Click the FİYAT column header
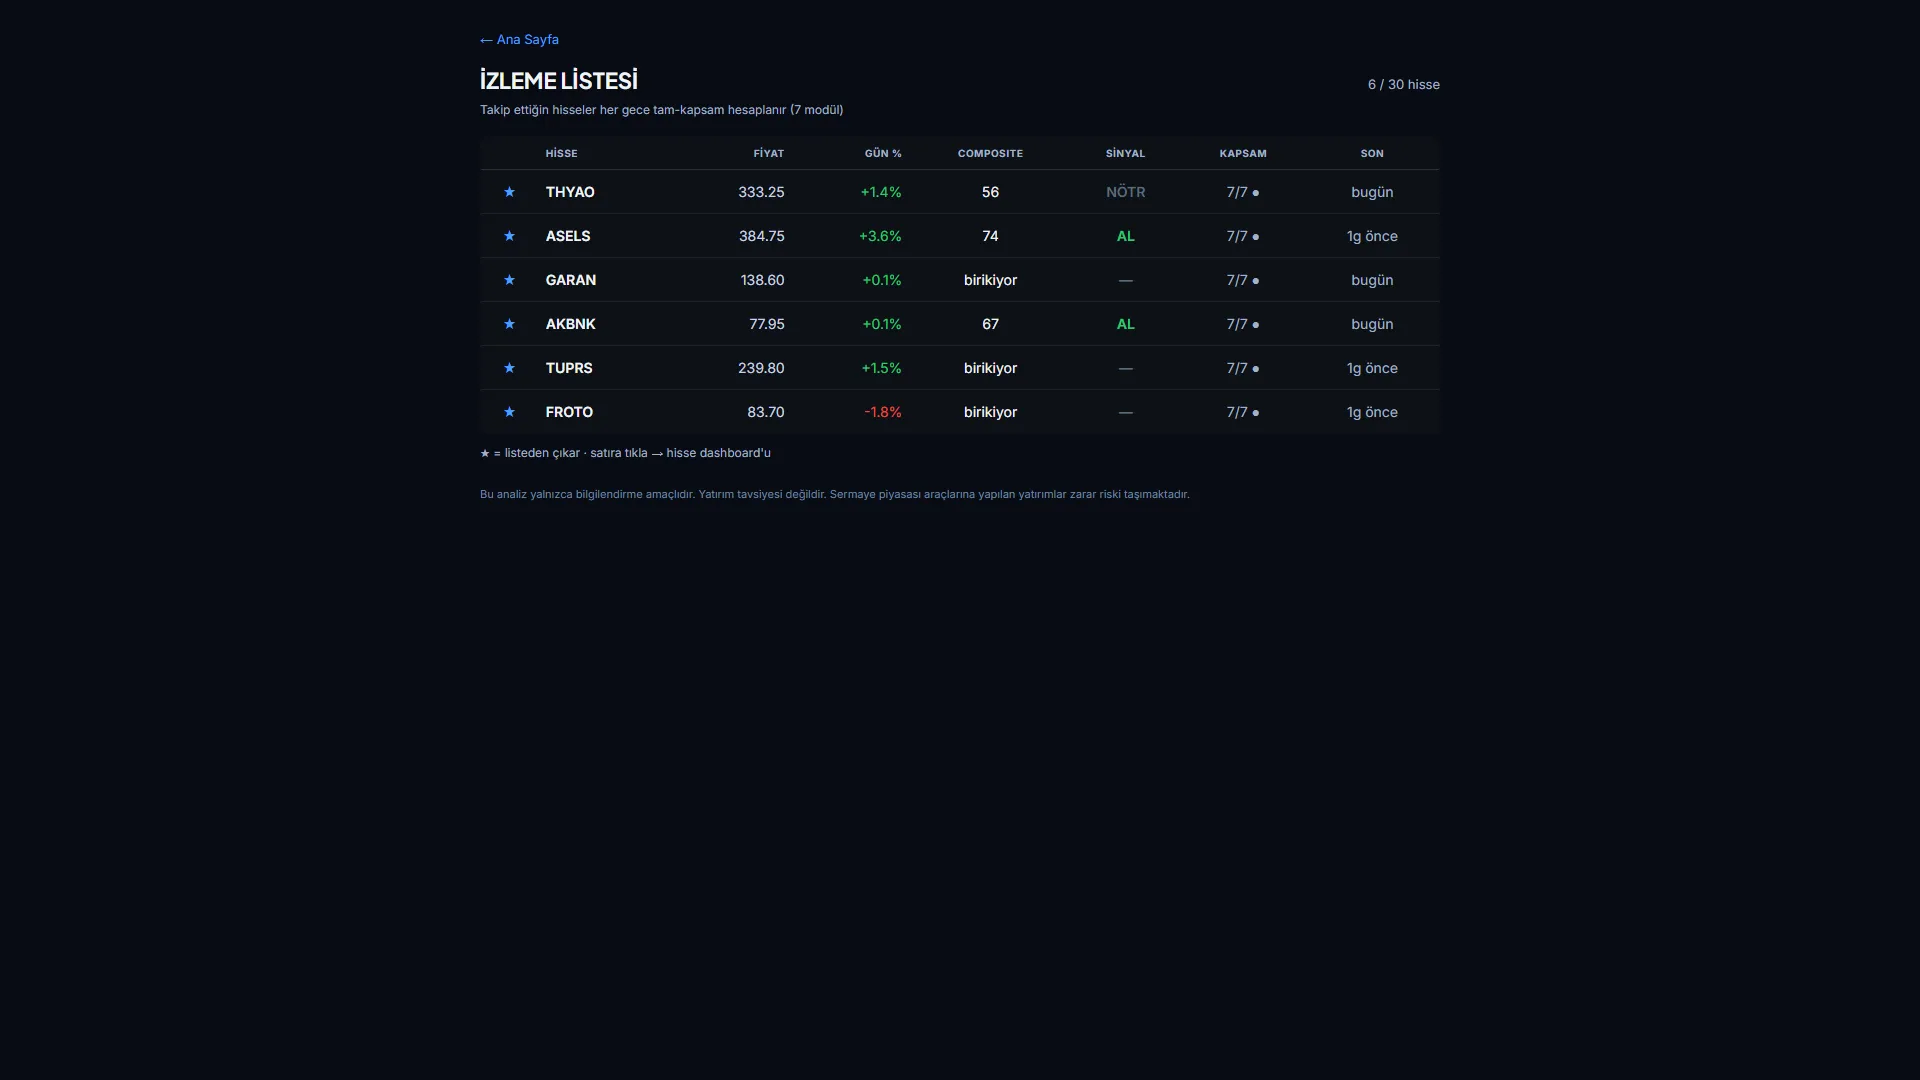Screen dimensions: 1920x1080 click(x=769, y=154)
